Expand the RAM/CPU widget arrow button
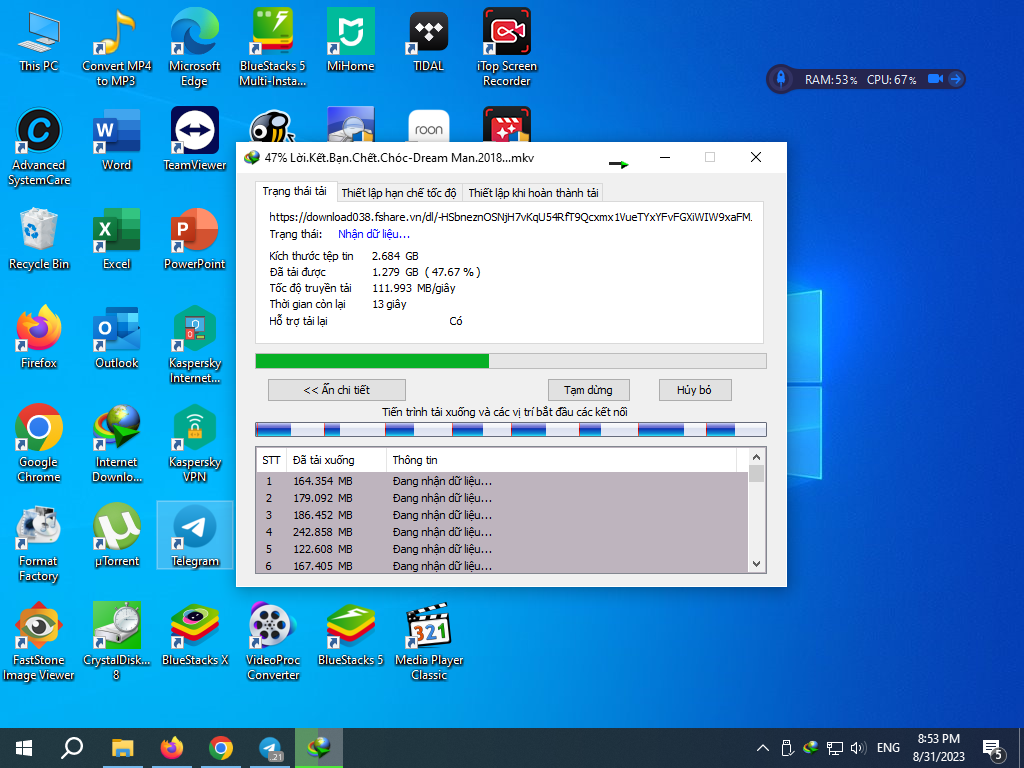Viewport: 1024px width, 768px height. point(955,79)
